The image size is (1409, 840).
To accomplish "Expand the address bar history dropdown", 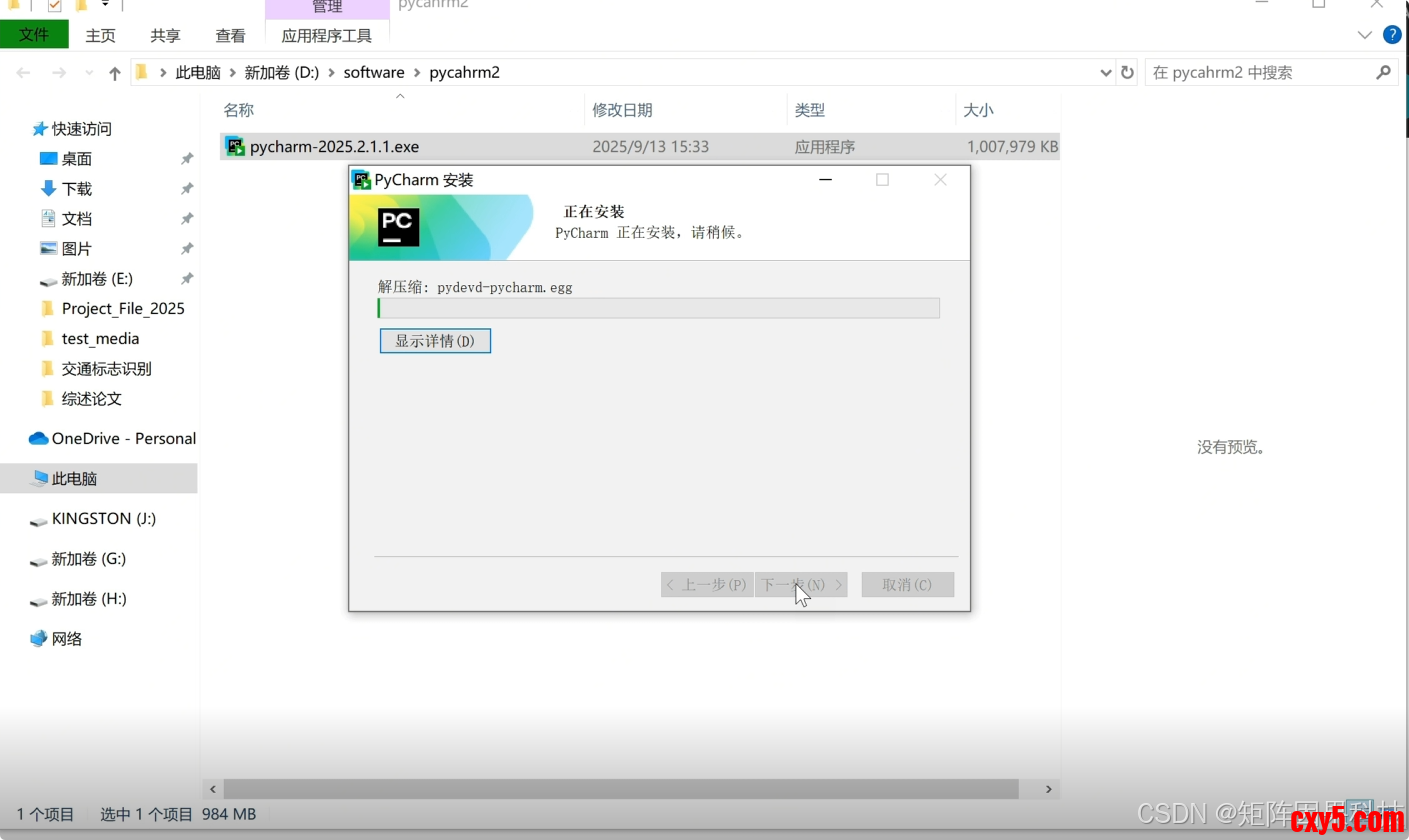I will (x=1105, y=73).
